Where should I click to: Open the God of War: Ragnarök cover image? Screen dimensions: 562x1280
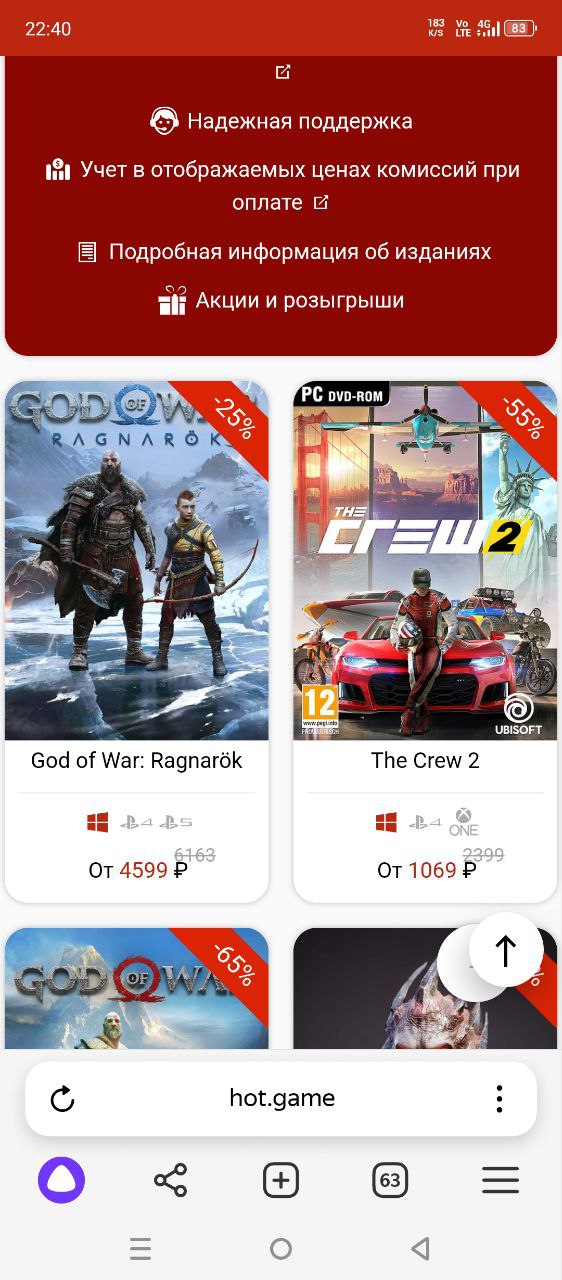pyautogui.click(x=137, y=560)
